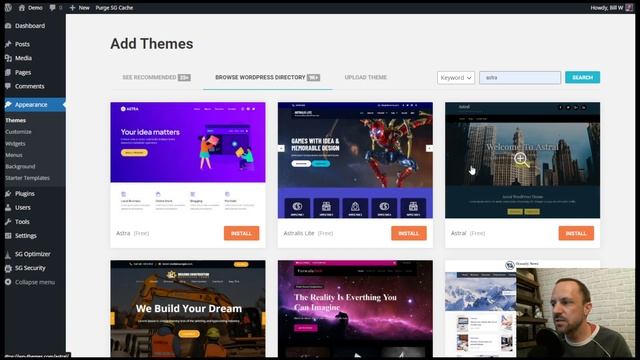This screenshot has height=360, width=640.
Task: Switch to See Recommended tab
Action: pyautogui.click(x=156, y=78)
